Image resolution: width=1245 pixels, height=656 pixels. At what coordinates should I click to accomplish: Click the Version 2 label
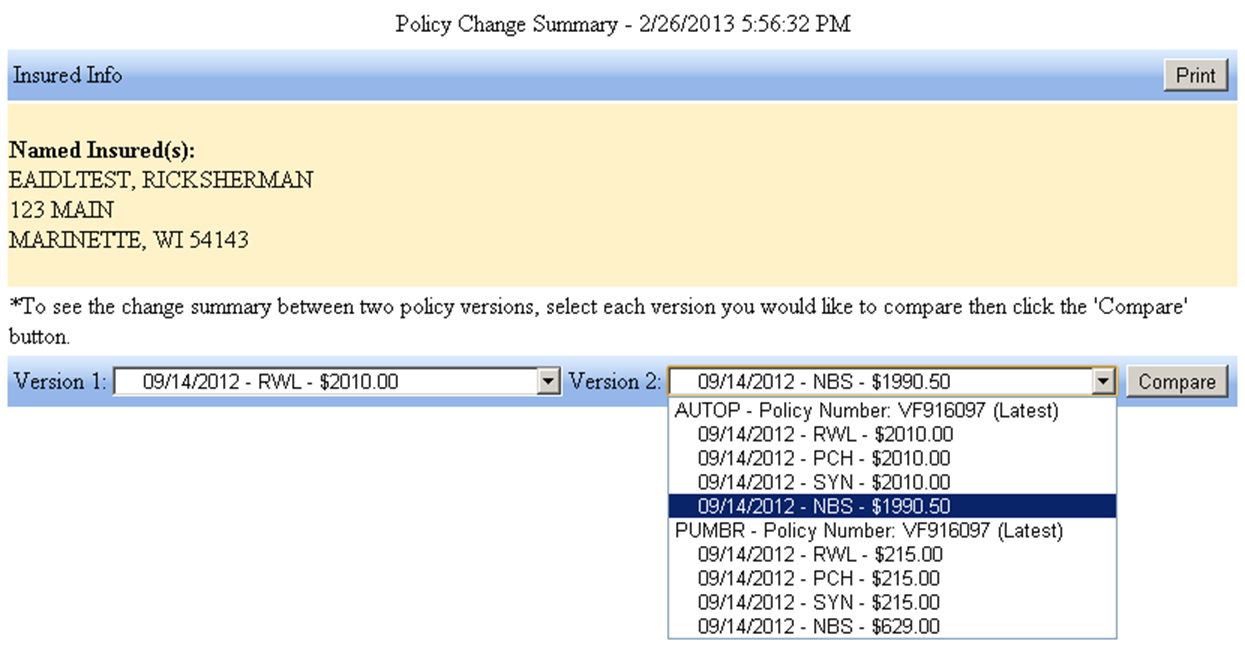tap(615, 381)
